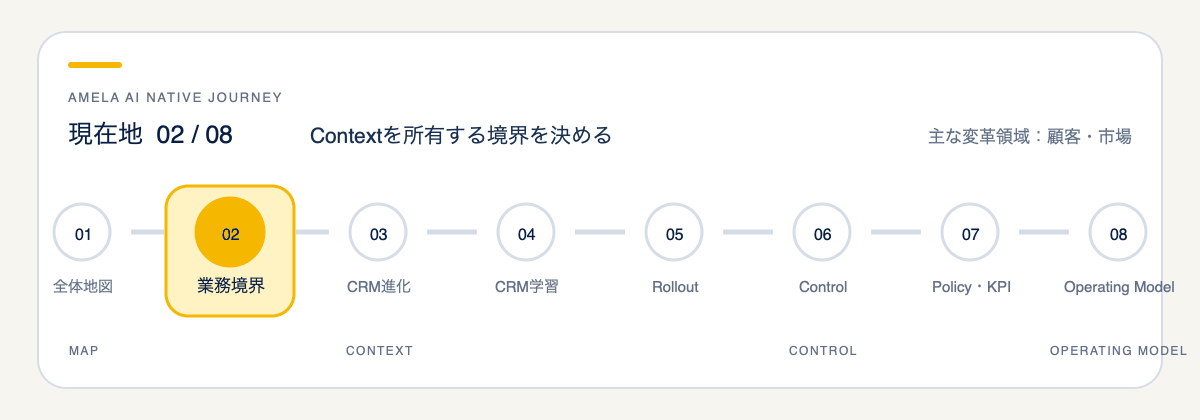Click the highlighted 02 step circle
The height and width of the screenshot is (420, 1200).
pos(230,233)
